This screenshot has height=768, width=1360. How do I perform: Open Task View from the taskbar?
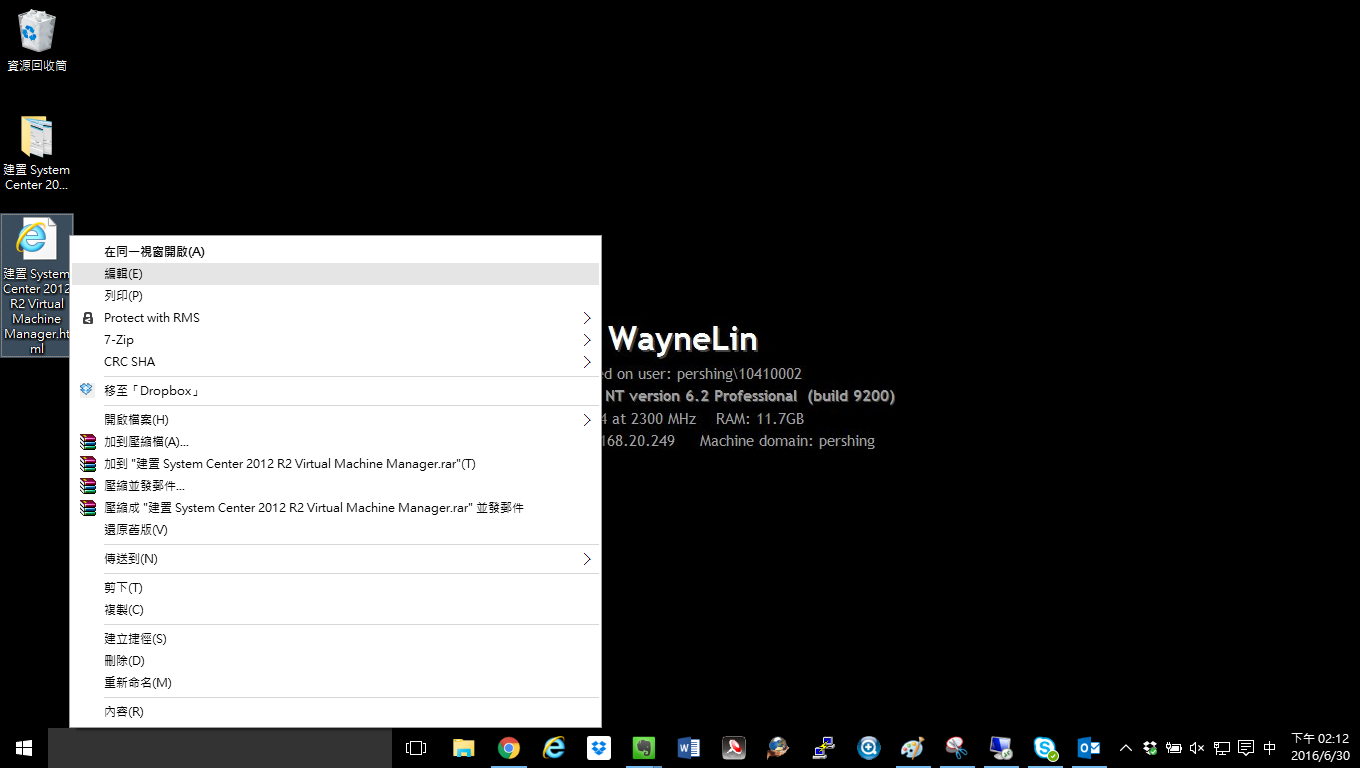click(x=416, y=748)
